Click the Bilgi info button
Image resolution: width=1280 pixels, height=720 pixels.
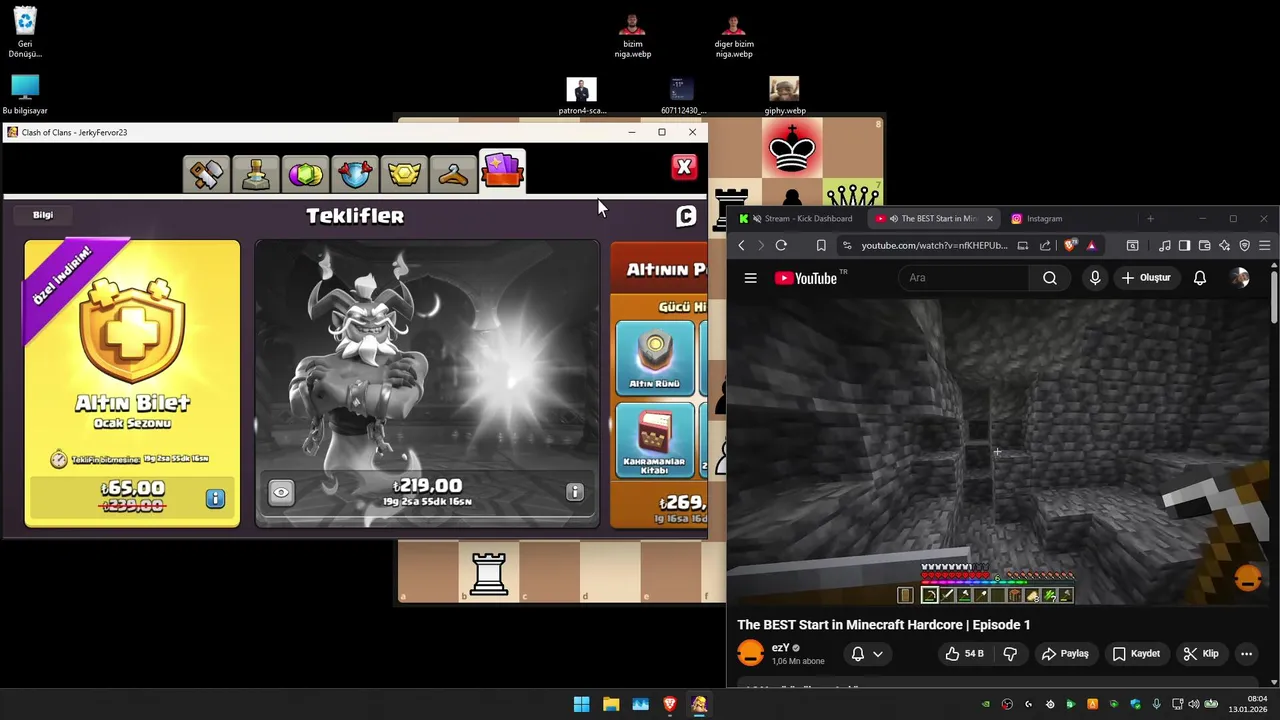pyautogui.click(x=43, y=215)
